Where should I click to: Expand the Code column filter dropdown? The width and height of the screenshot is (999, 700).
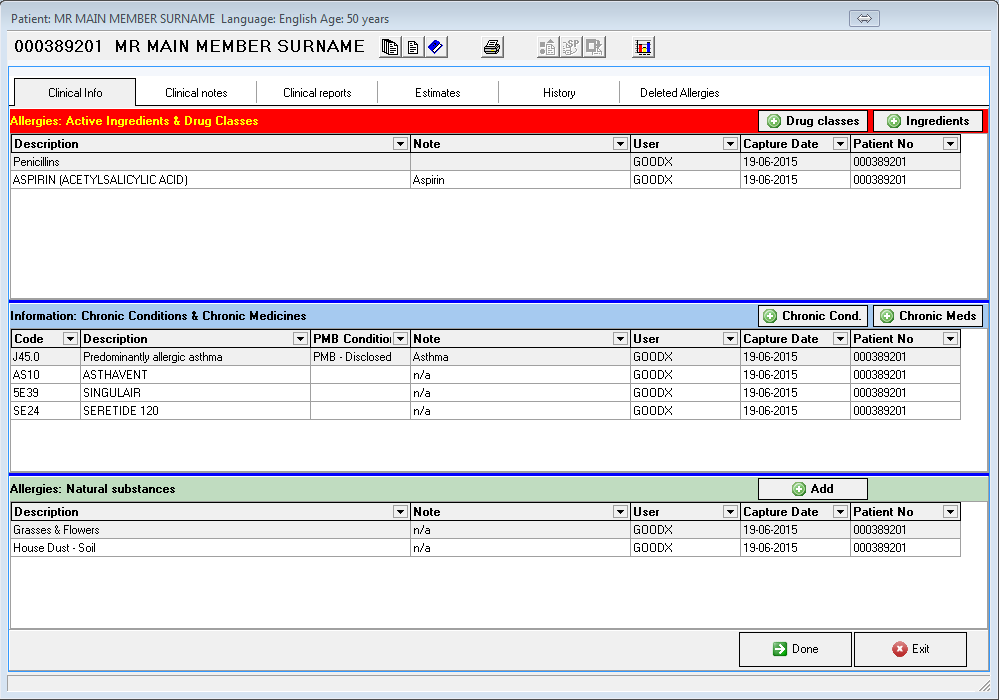click(70, 339)
